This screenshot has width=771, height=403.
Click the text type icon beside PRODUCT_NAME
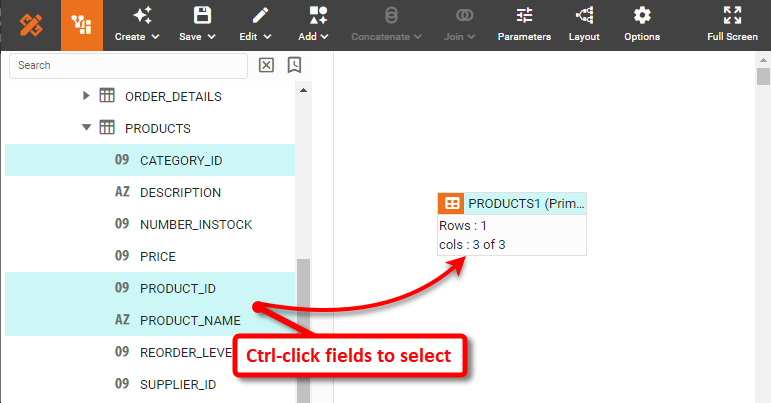point(122,319)
